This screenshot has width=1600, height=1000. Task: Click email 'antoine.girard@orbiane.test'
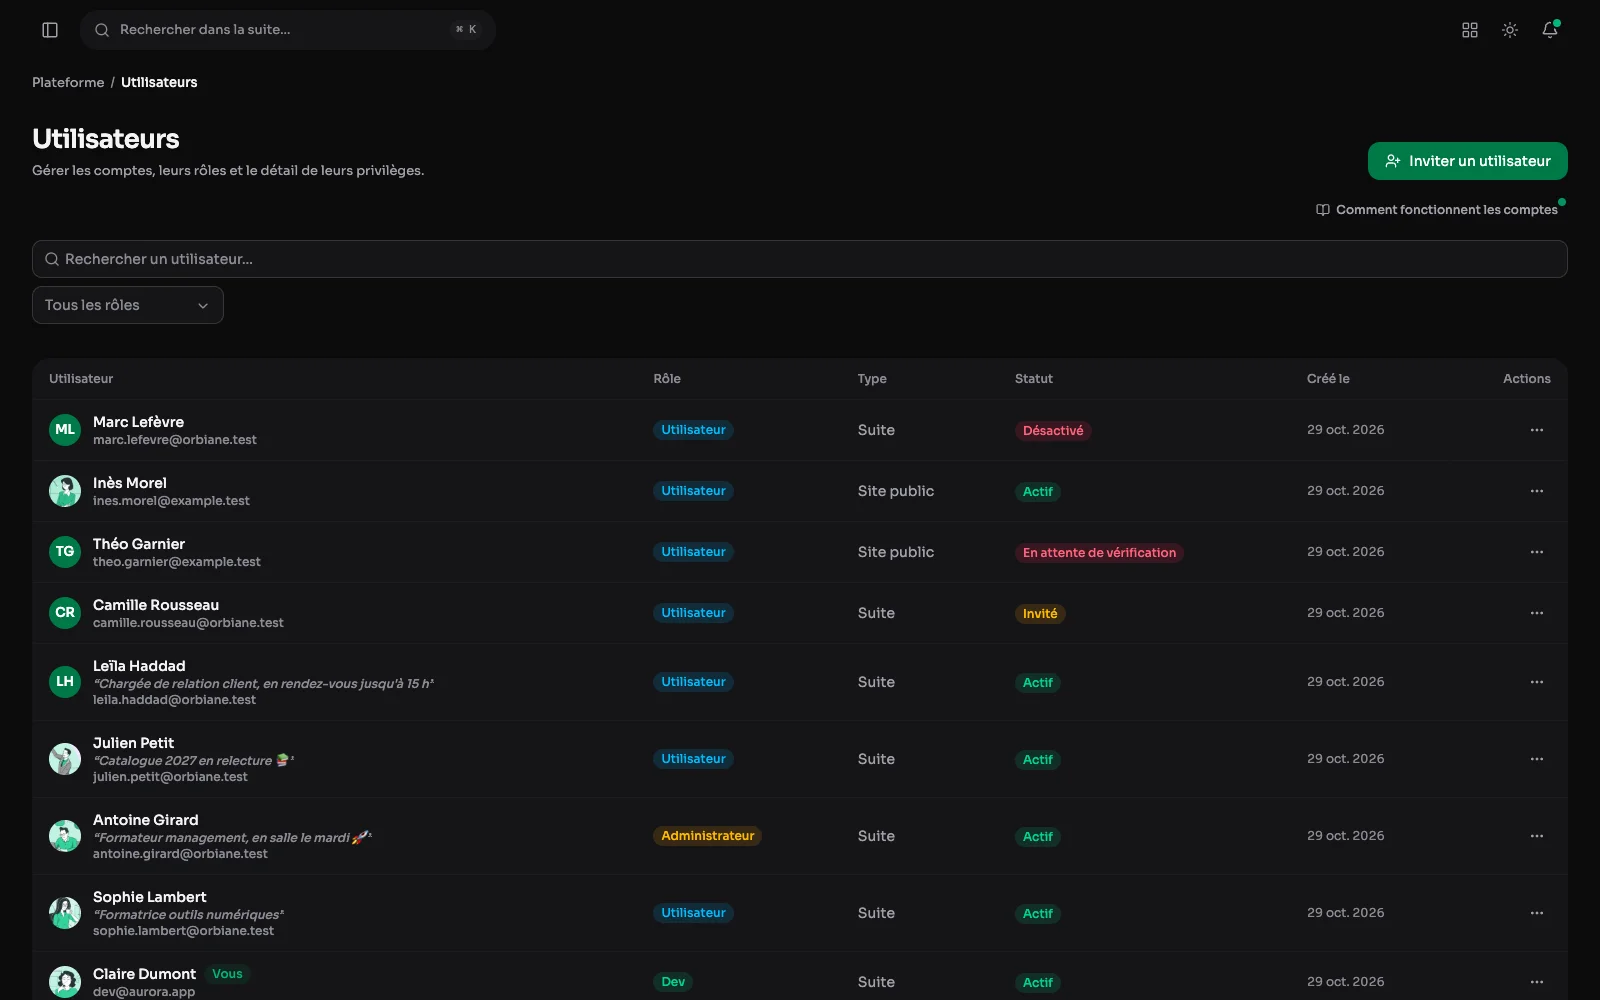pos(180,854)
